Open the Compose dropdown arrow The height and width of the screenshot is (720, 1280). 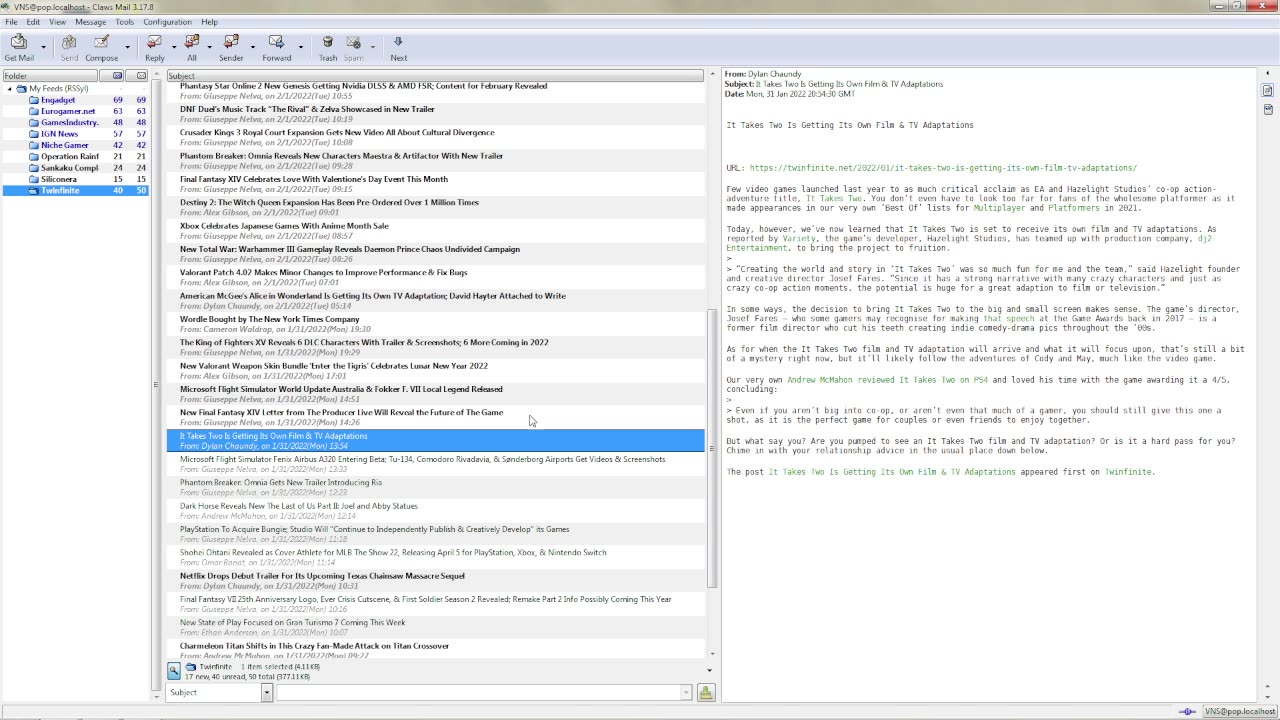[127, 47]
